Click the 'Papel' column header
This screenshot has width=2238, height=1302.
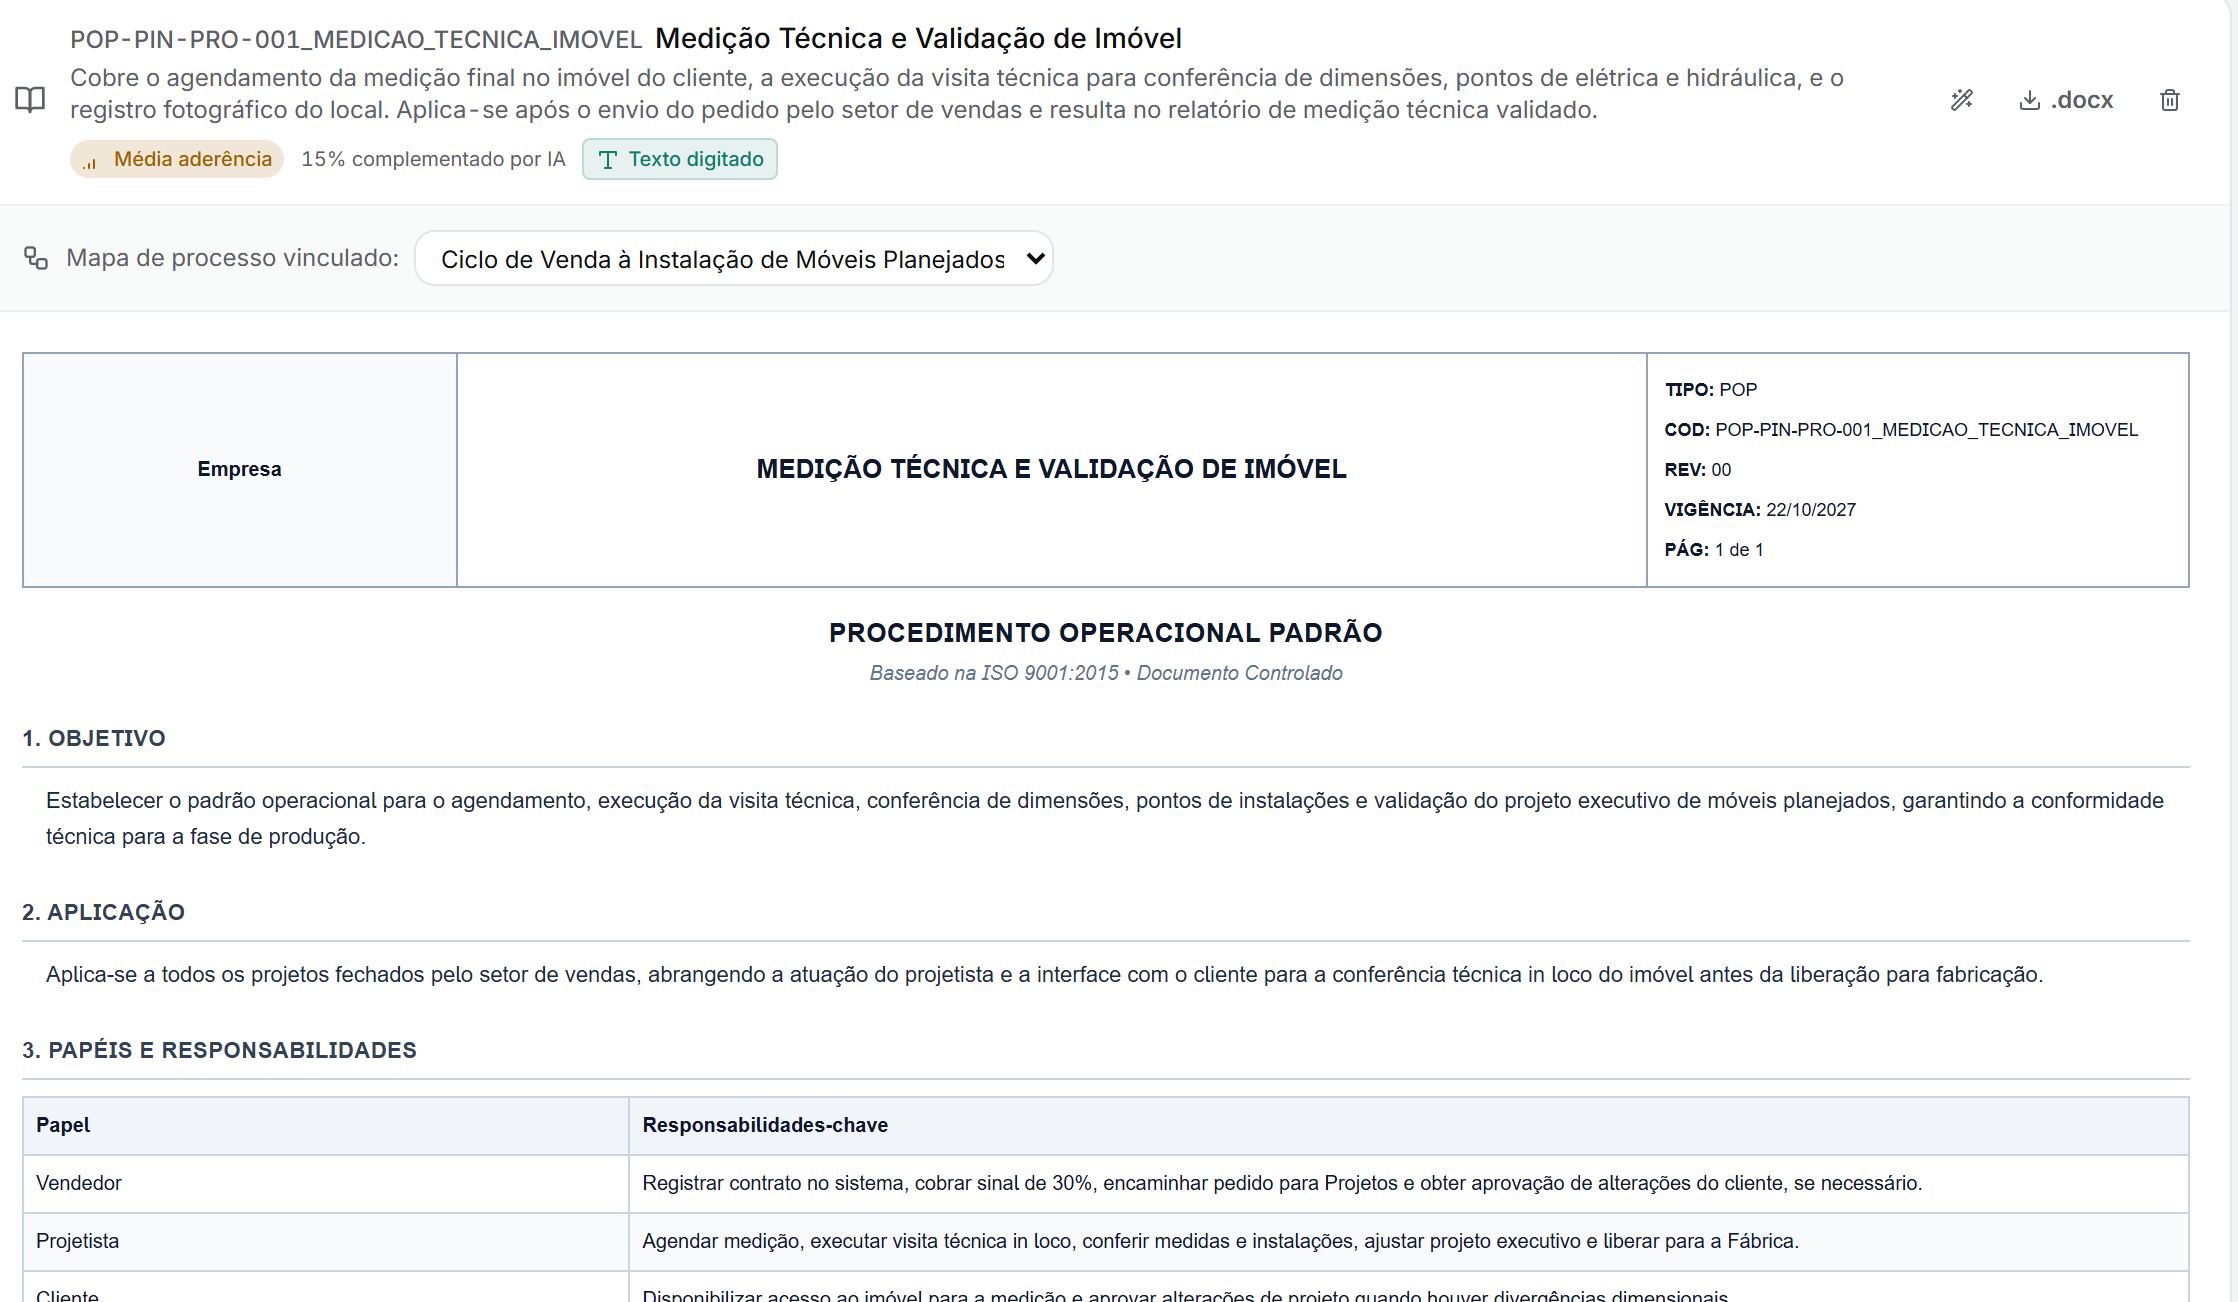pos(326,1126)
